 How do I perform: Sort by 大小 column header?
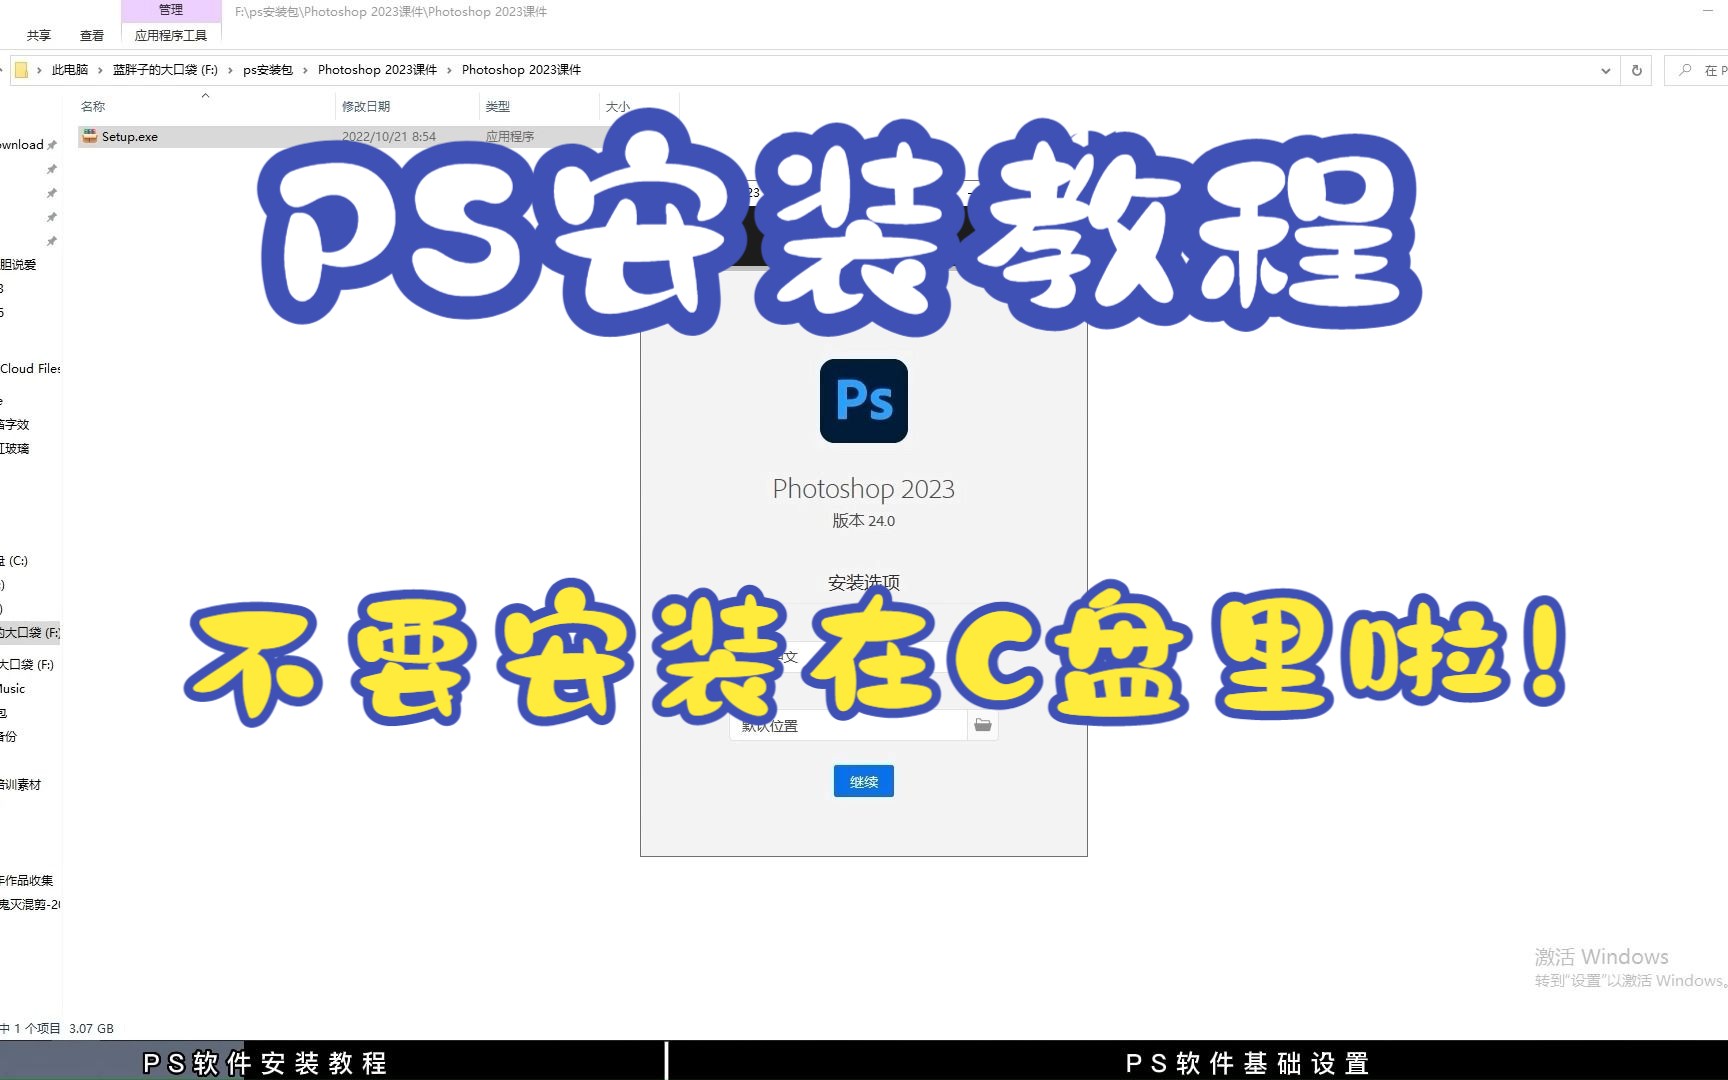pos(618,106)
